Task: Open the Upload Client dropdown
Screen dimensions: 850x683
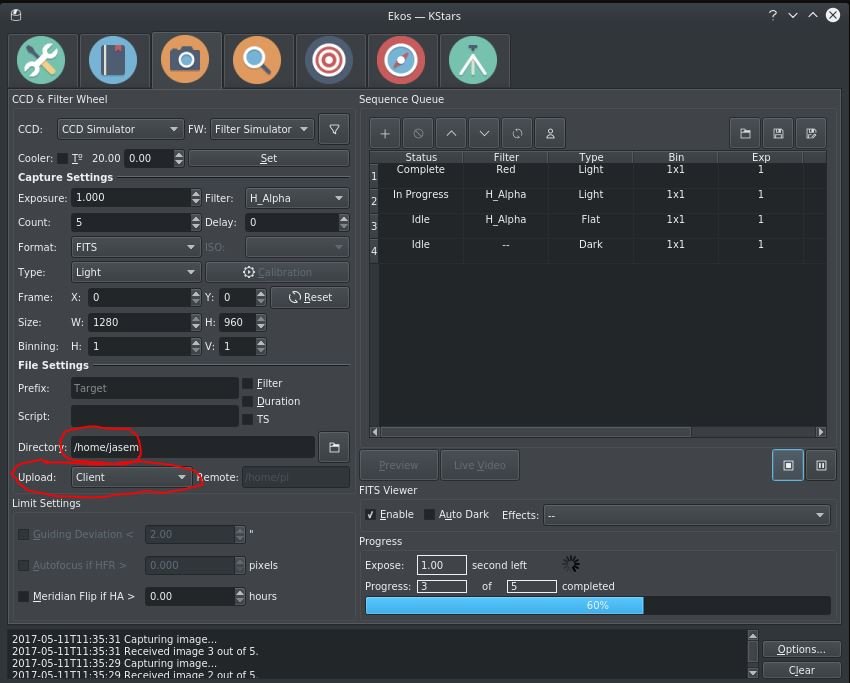Action: pos(131,477)
